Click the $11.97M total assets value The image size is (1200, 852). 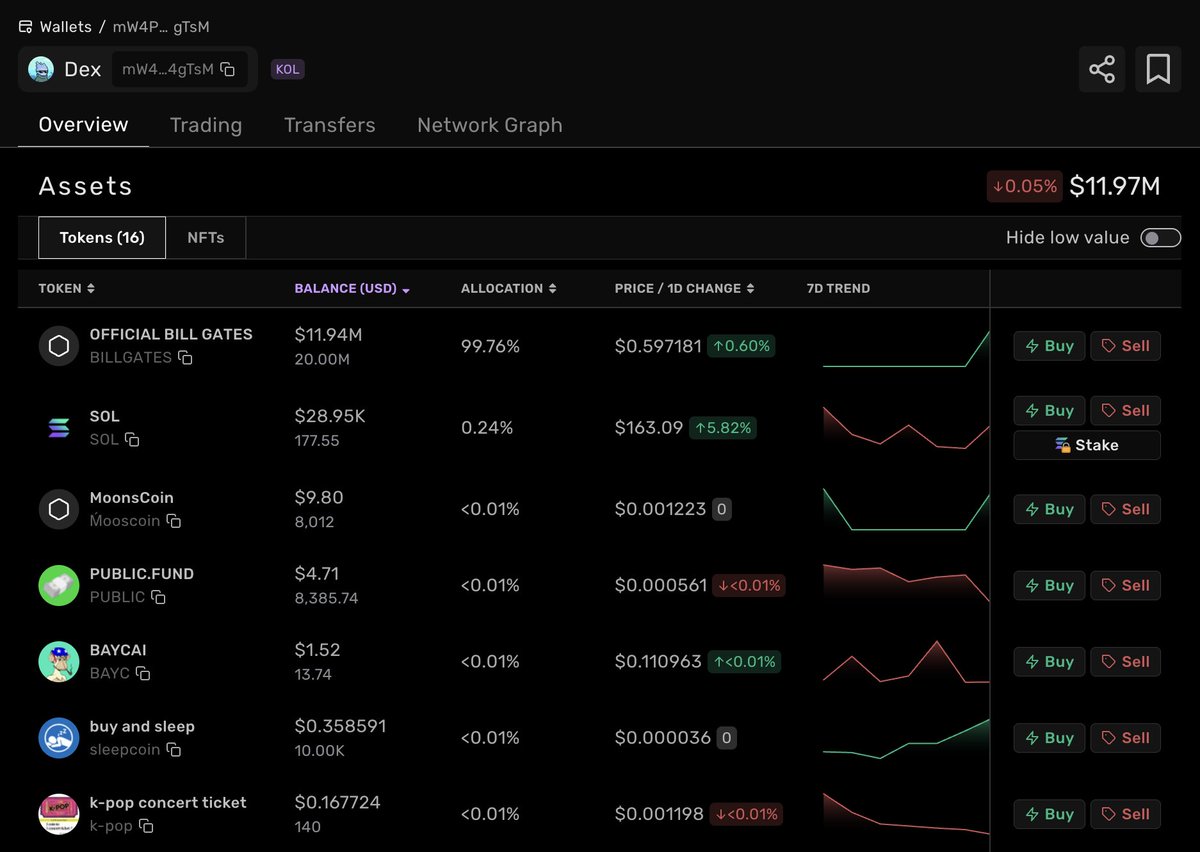[x=1115, y=186]
